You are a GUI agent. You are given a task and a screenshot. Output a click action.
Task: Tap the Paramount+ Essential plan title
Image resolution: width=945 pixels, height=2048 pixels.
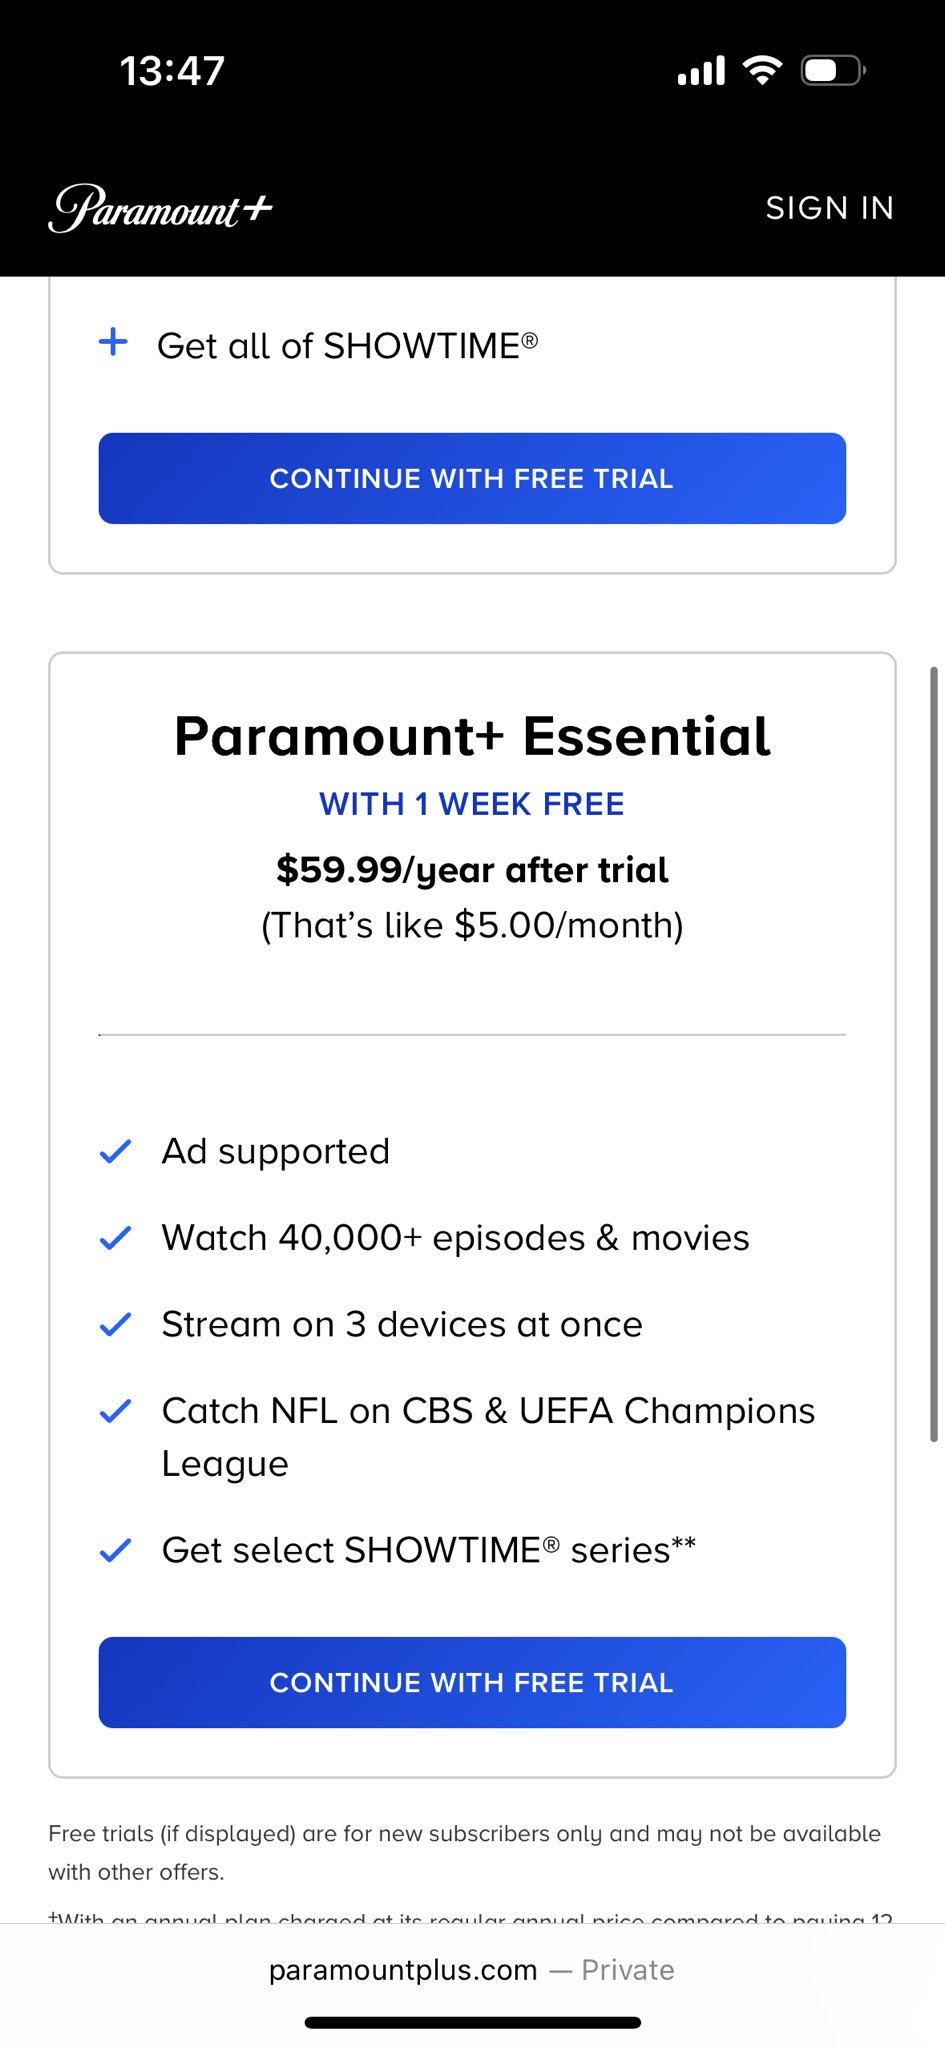coord(472,737)
